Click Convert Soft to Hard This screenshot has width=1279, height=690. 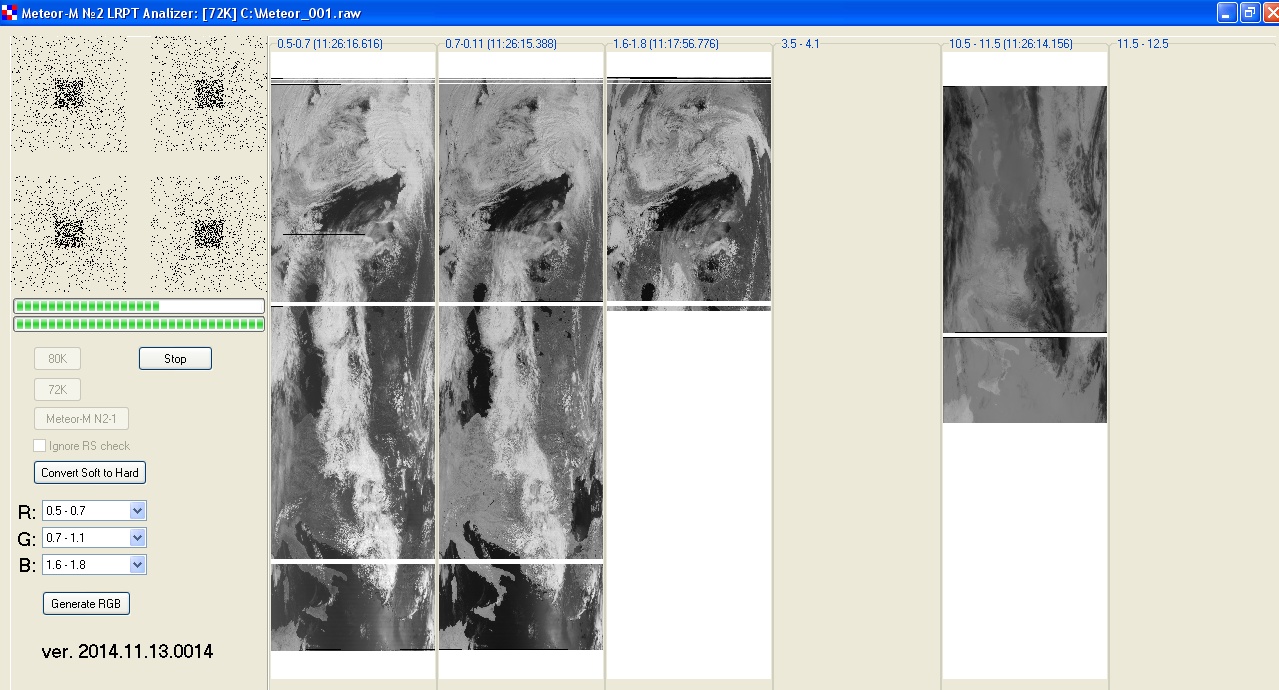coord(90,472)
